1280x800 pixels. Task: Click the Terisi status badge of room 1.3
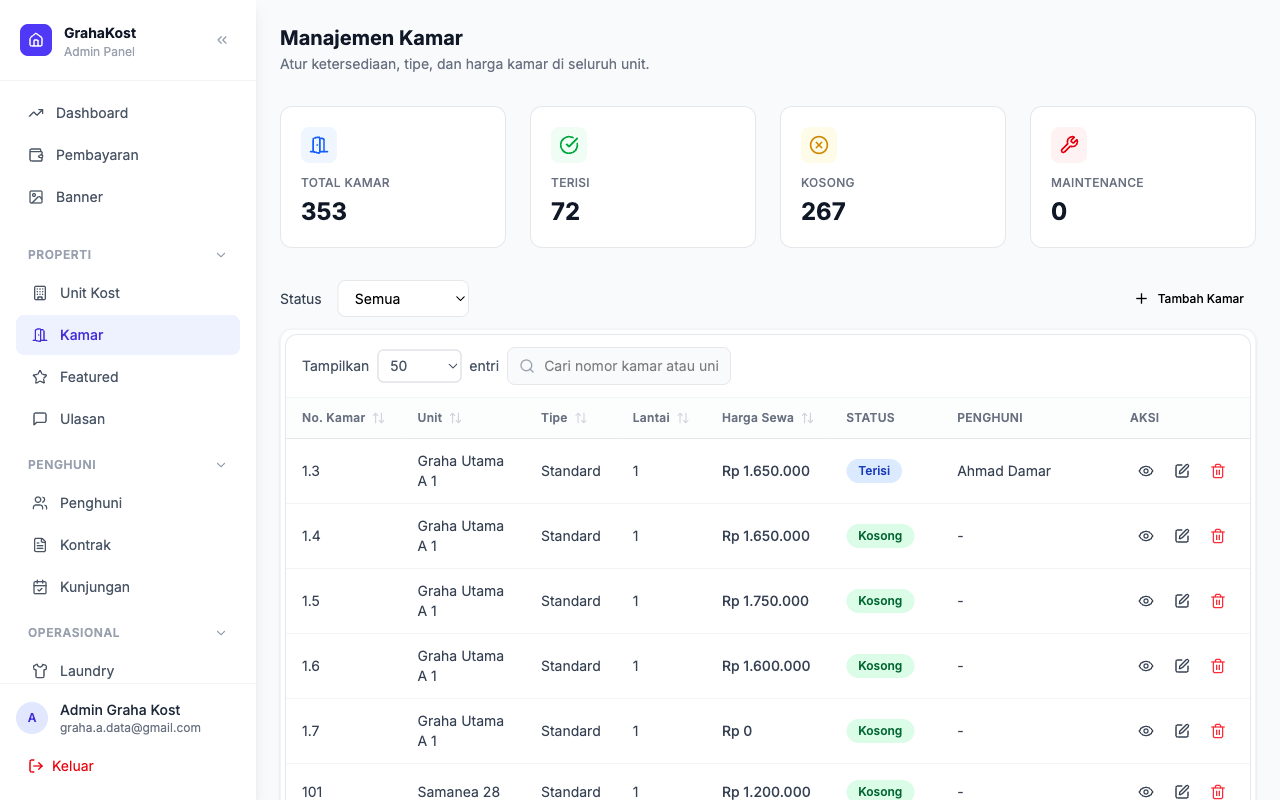pos(874,471)
